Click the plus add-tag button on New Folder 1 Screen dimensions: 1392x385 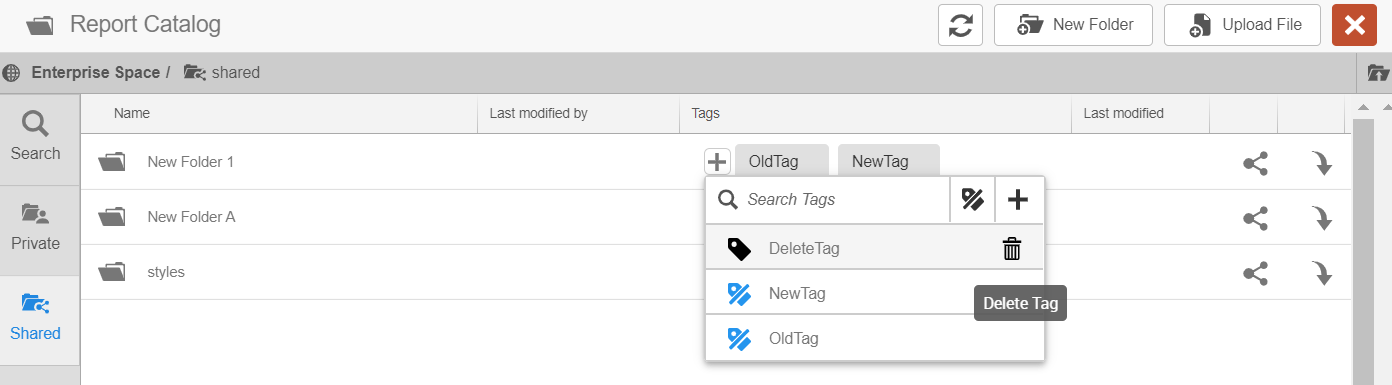tap(717, 161)
